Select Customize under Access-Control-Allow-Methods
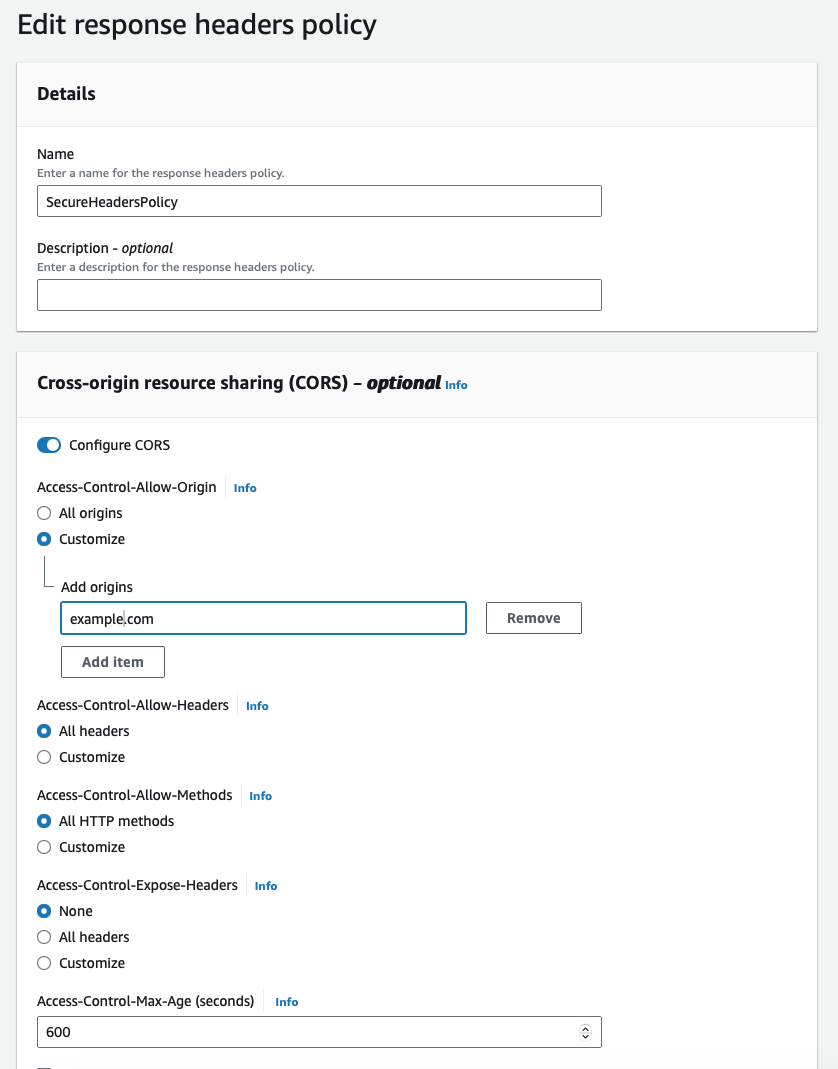 point(44,847)
